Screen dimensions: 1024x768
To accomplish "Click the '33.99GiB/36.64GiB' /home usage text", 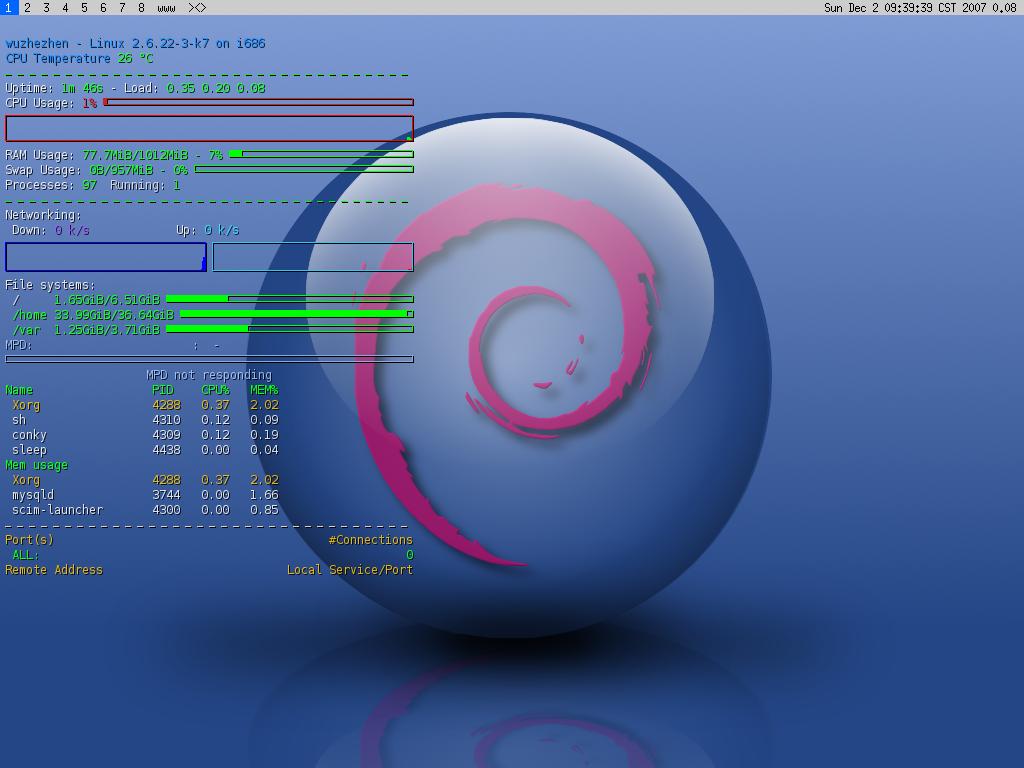I will (114, 315).
